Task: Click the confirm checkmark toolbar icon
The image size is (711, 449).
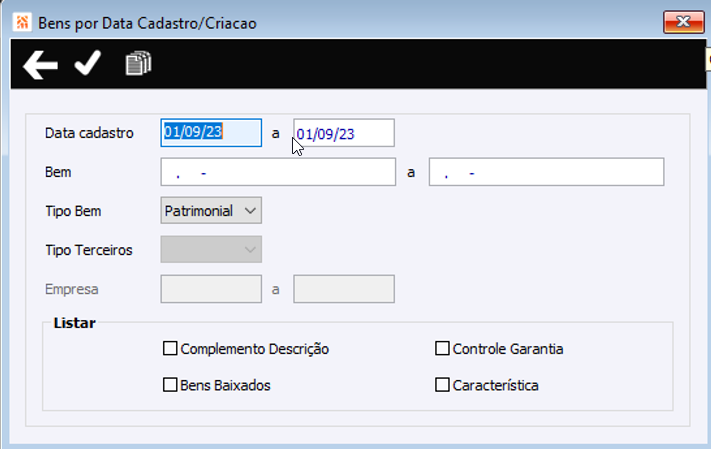Action: coord(88,63)
